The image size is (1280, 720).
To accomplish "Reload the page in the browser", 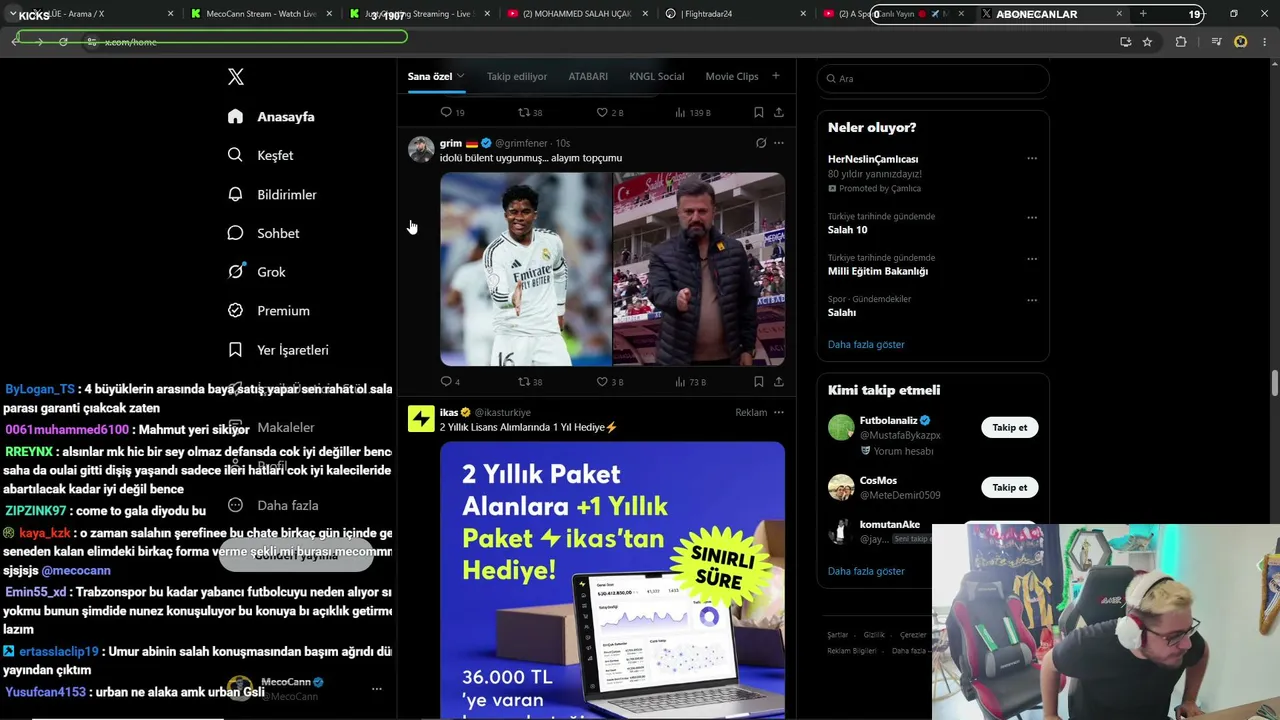I will pyautogui.click(x=63, y=41).
